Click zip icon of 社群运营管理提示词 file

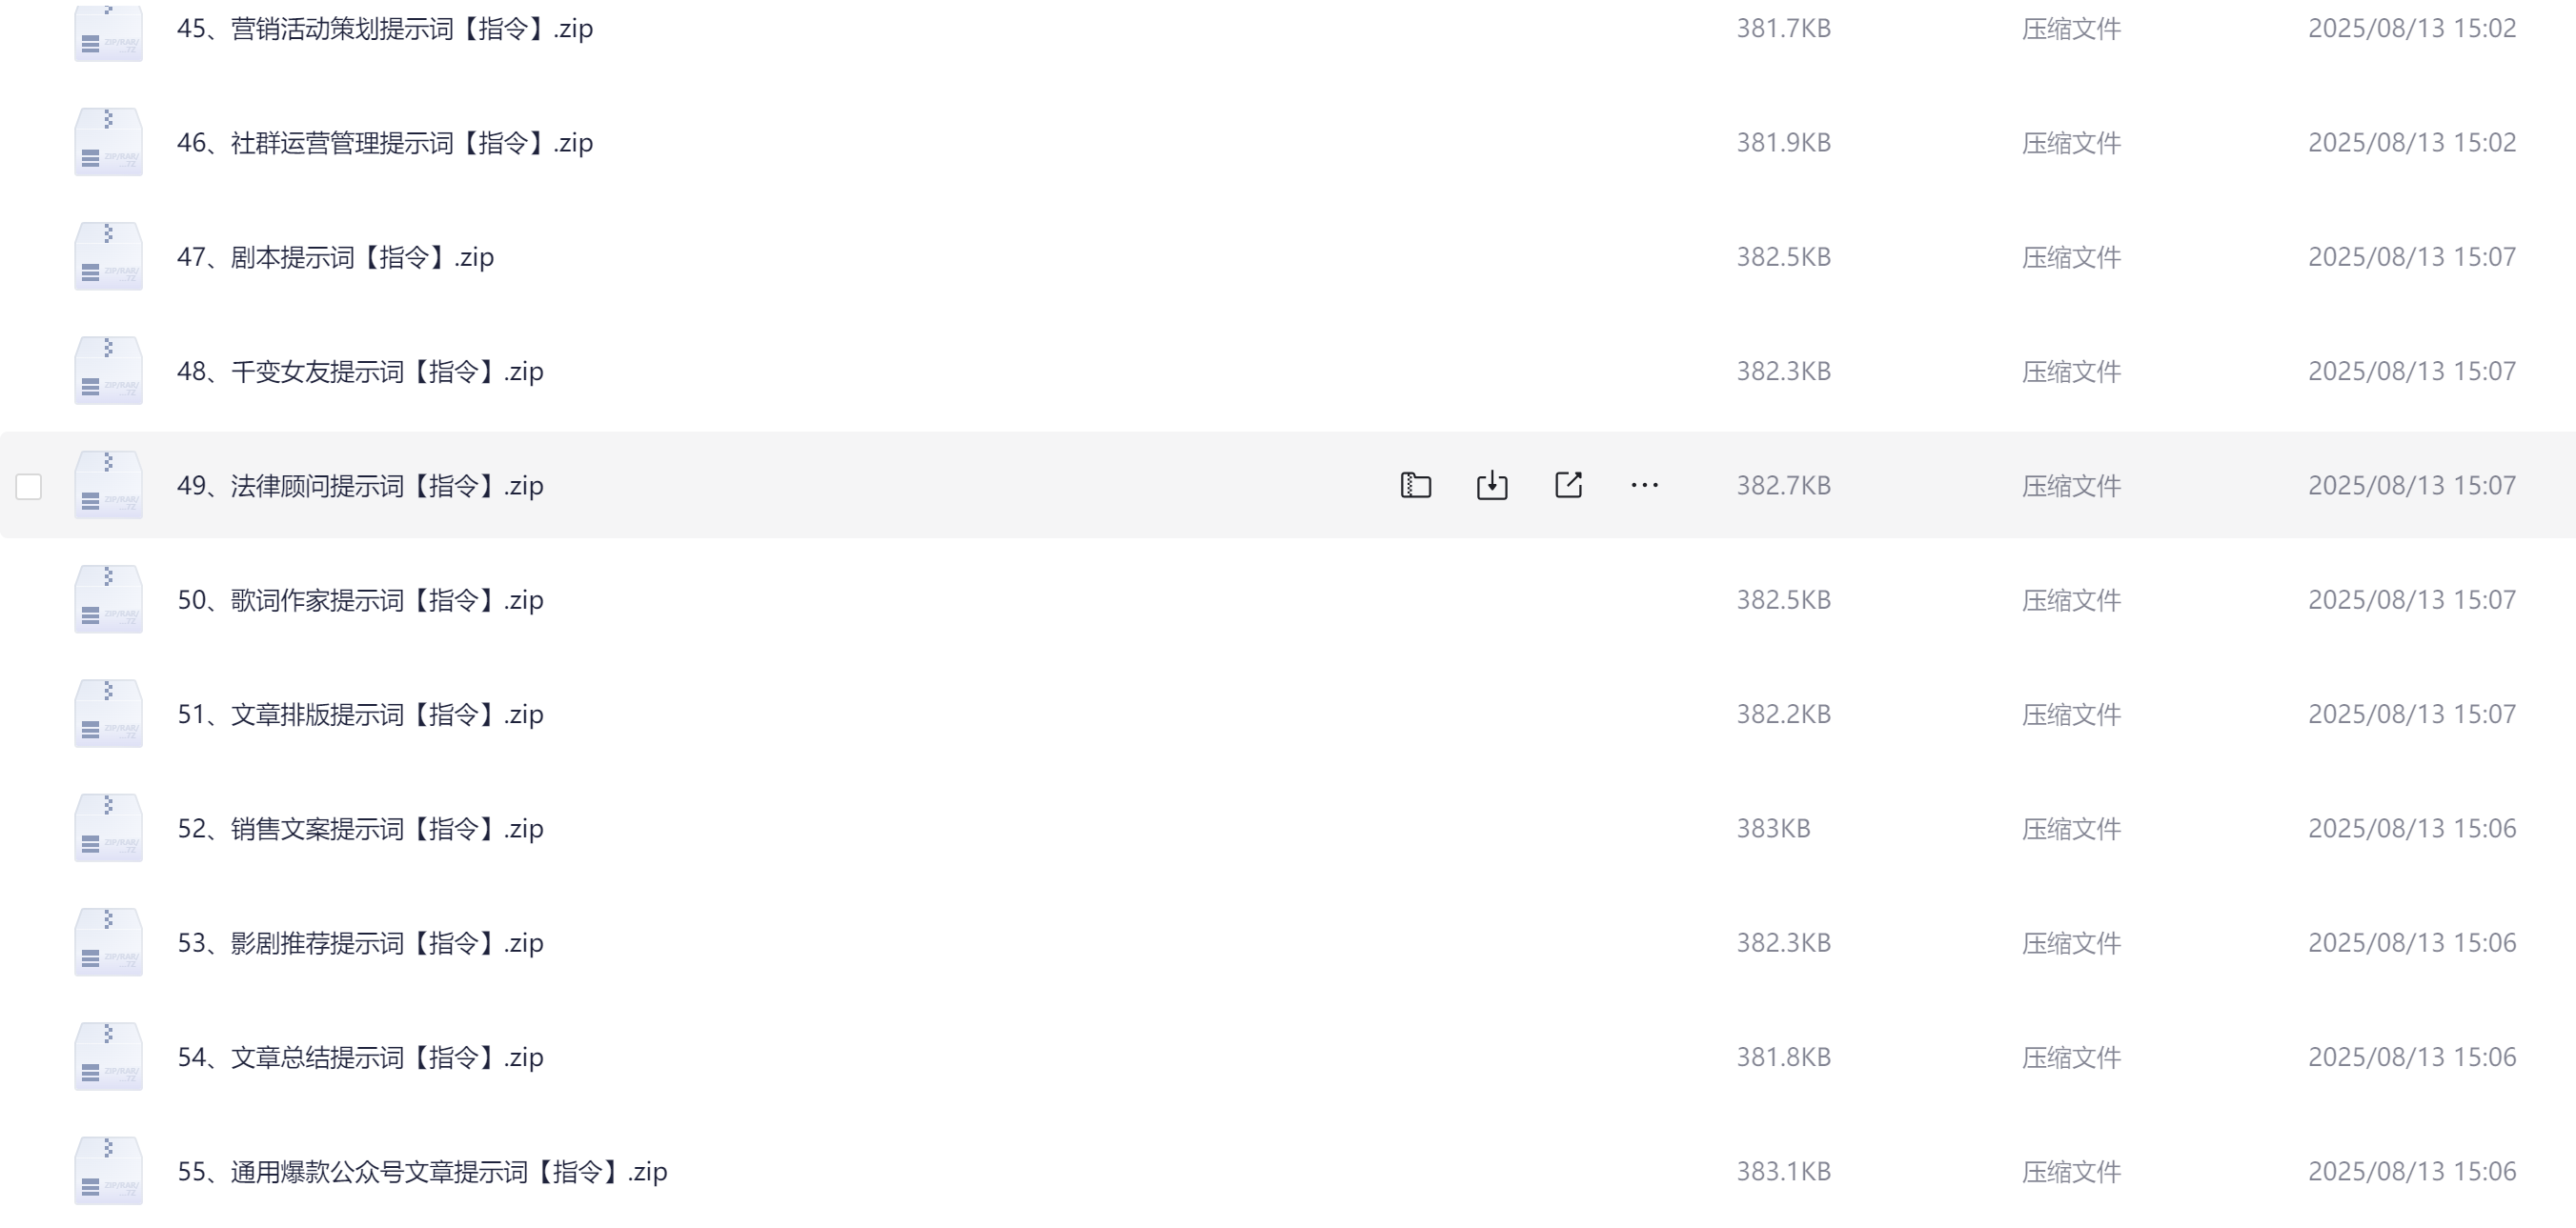click(108, 142)
